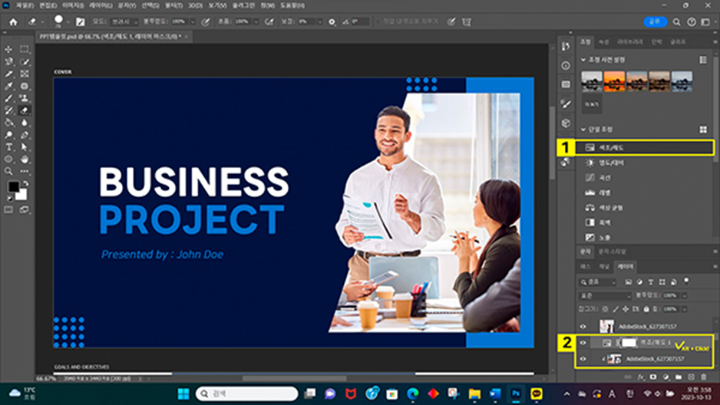Viewport: 720px width, 405px height.
Task: Hide the top AdobeStock_627307157 layer
Action: click(583, 326)
